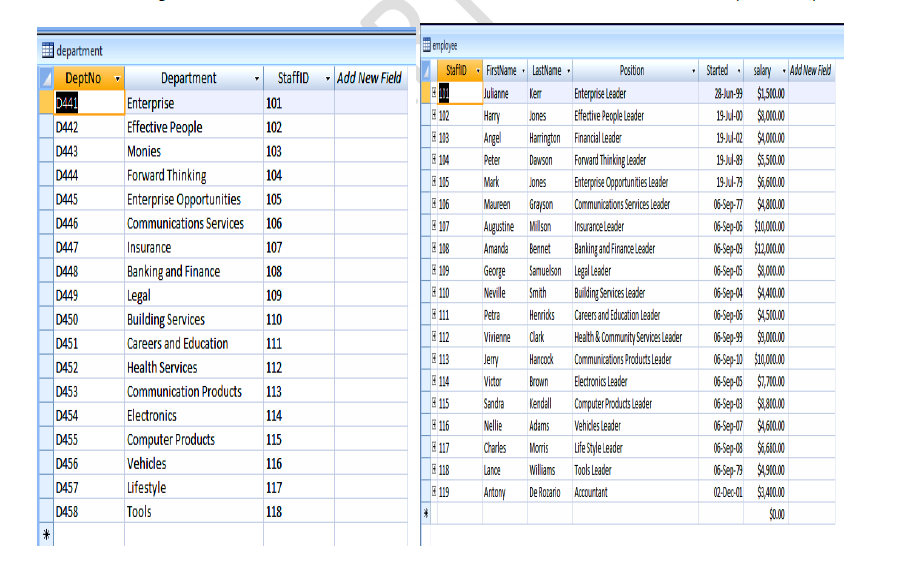
Task: Open the FirstName column dropdown arrow
Action: pyautogui.click(x=522, y=71)
